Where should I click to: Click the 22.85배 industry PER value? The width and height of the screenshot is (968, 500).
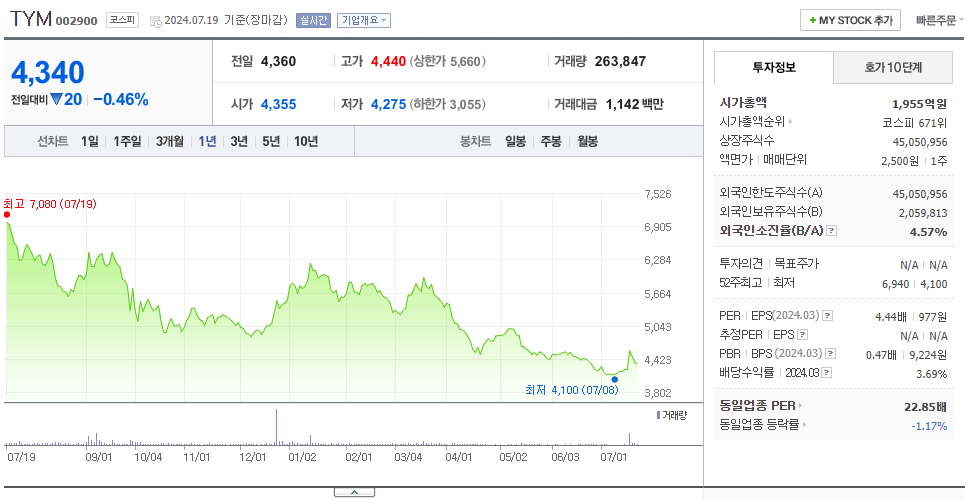(x=925, y=407)
